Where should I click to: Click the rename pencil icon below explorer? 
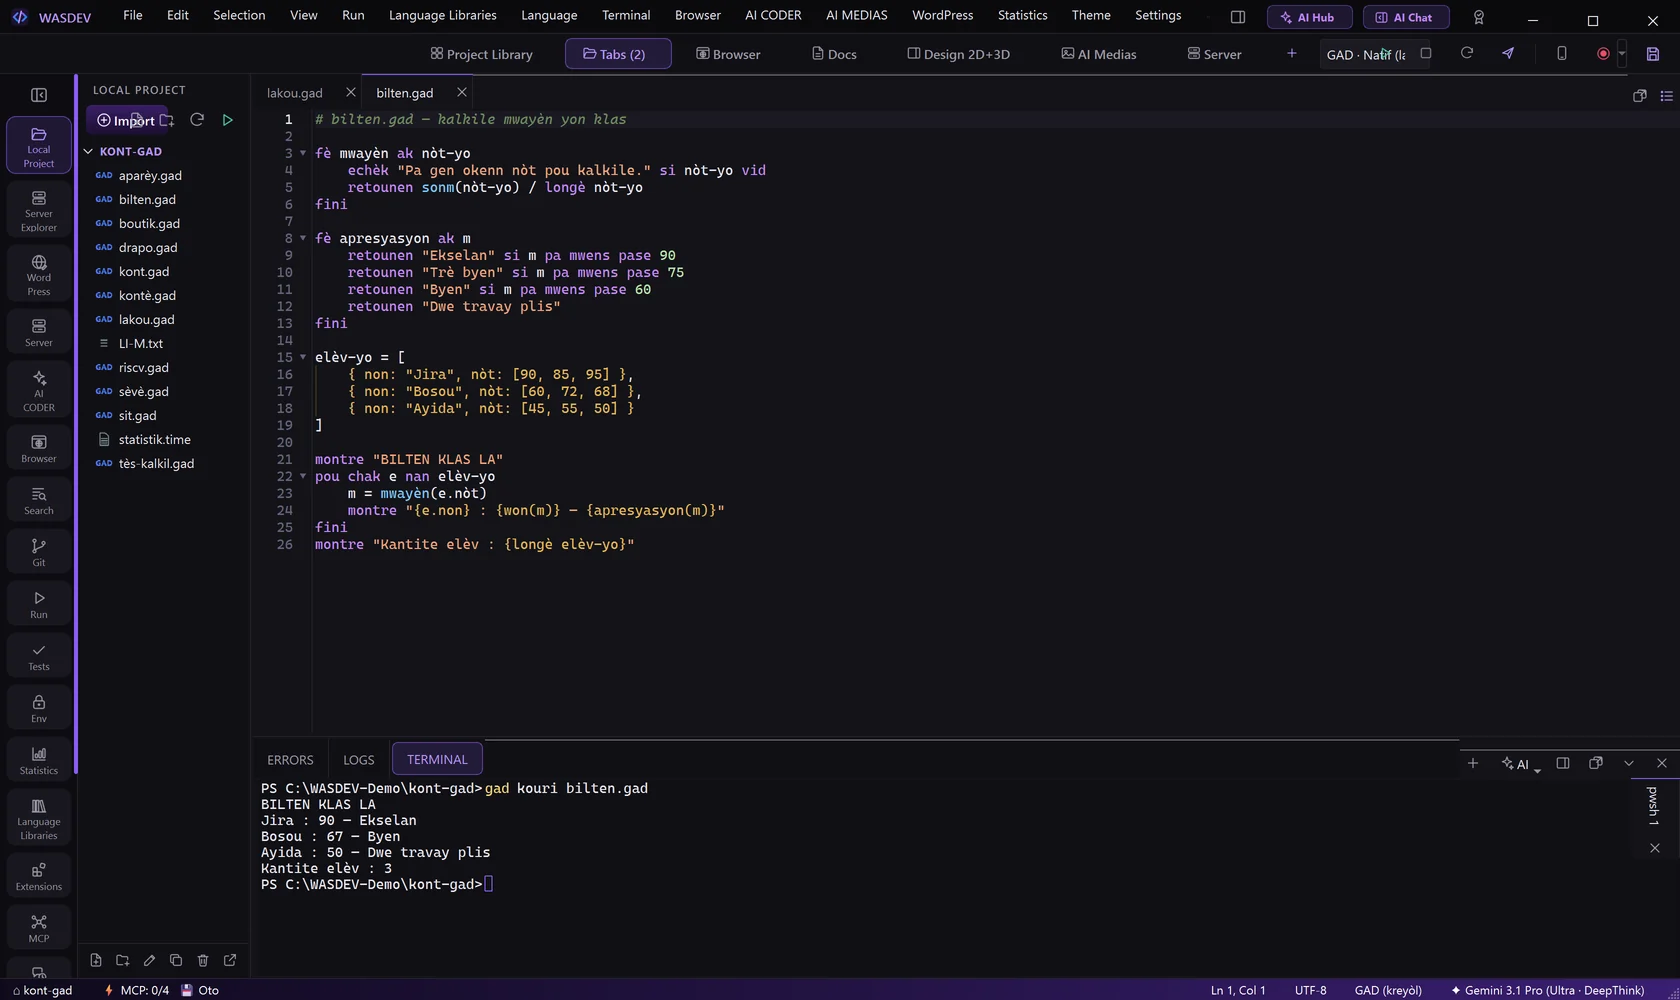pyautogui.click(x=149, y=960)
